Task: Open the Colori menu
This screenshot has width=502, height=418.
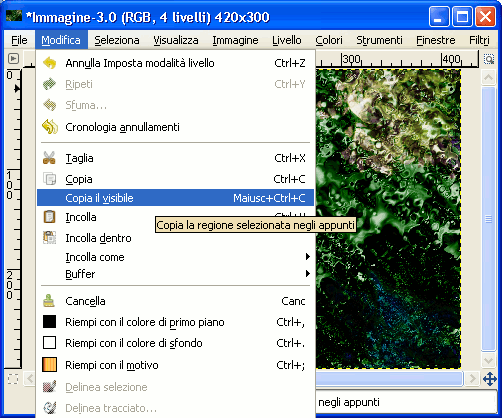Action: click(x=329, y=40)
